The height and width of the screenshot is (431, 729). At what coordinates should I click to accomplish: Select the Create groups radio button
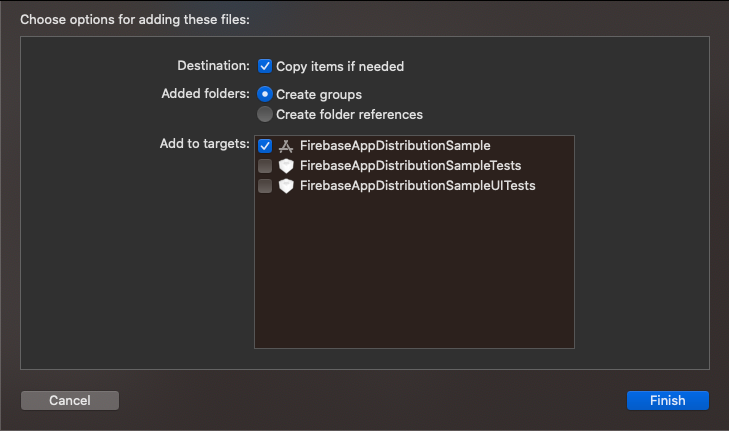[265, 94]
